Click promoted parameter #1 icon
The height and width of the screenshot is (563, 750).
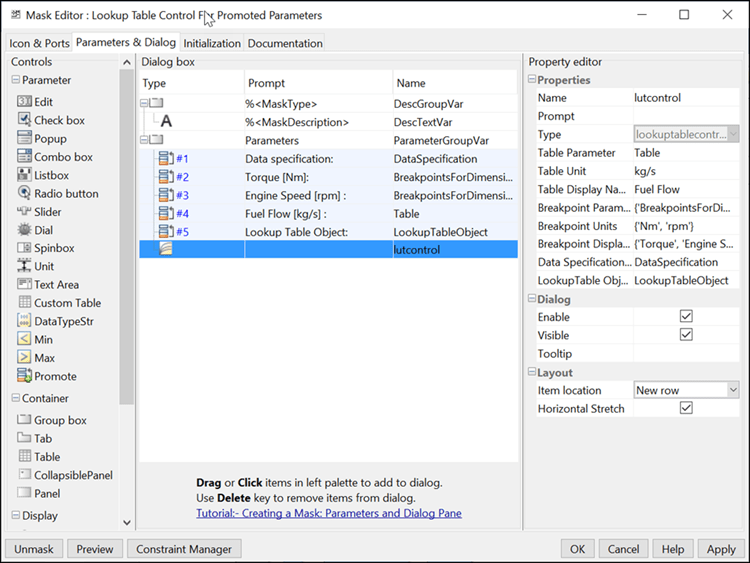[166, 158]
